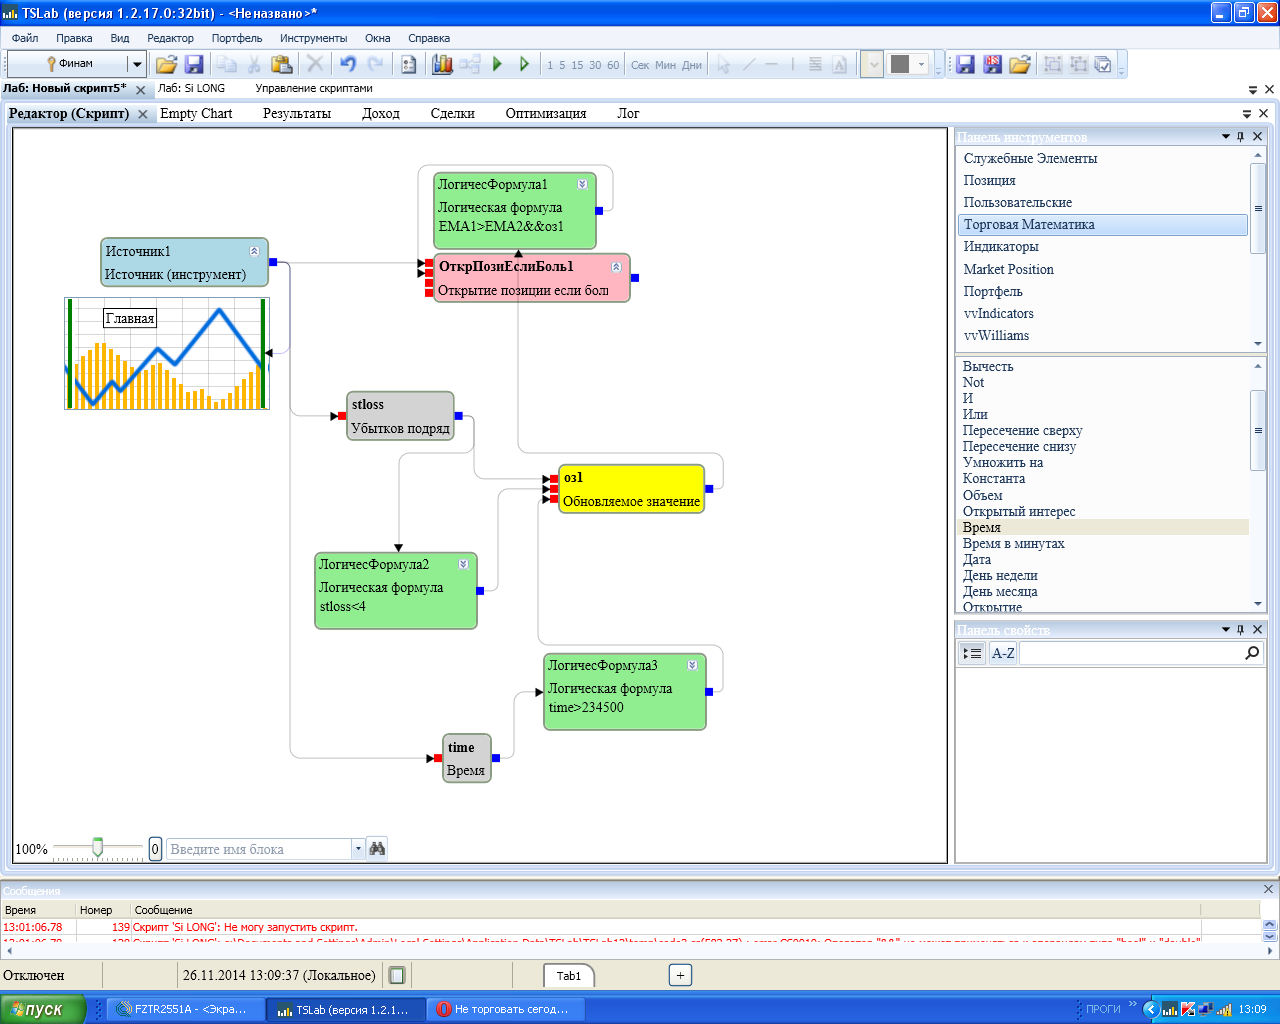Image resolution: width=1280 pixels, height=1024 pixels.
Task: Click the red ABS save-as icon
Action: 992,64
